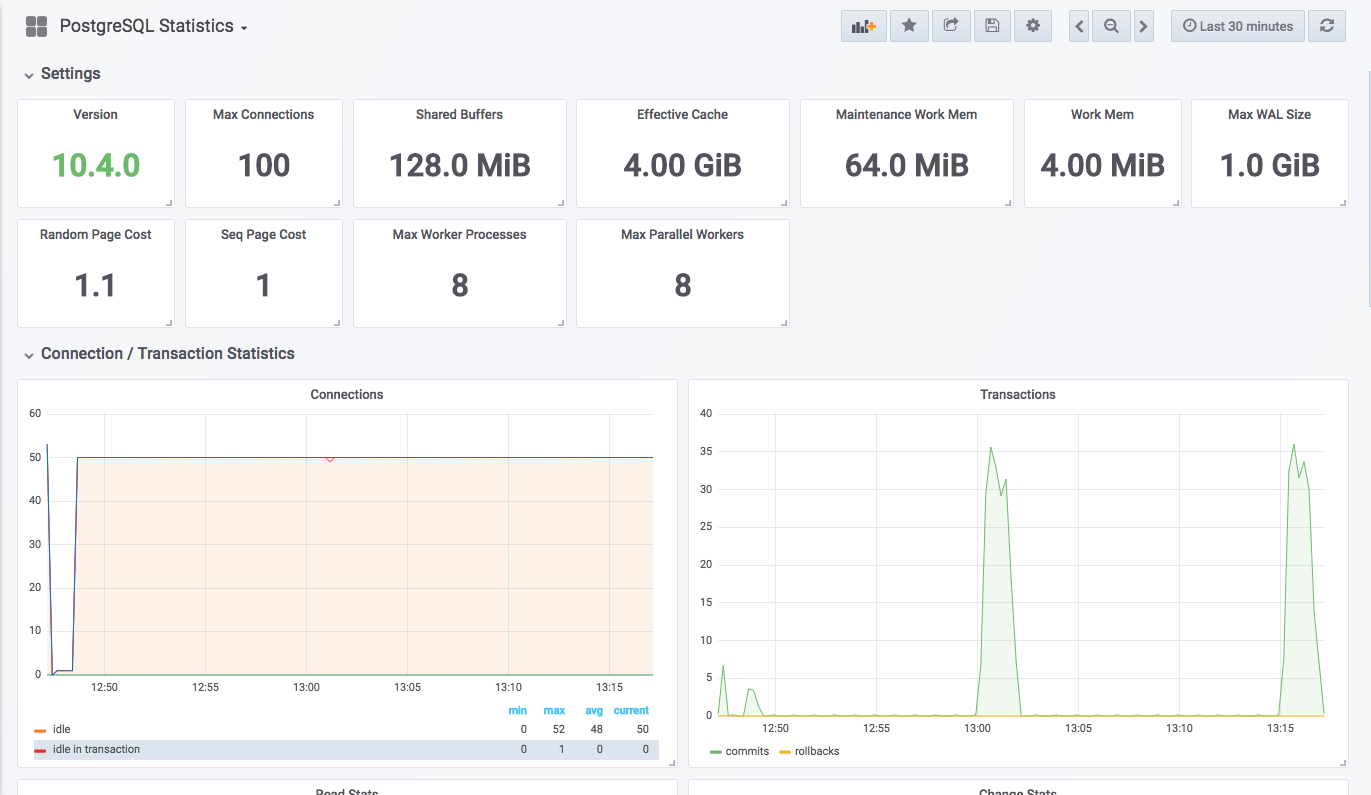Open dashboard settings gear
Screen dimensions: 1371x795
point(1033,26)
